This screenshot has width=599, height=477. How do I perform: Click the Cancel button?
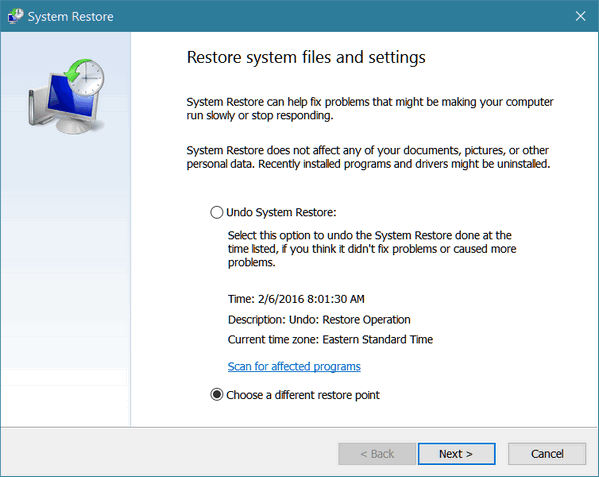pyautogui.click(x=547, y=454)
